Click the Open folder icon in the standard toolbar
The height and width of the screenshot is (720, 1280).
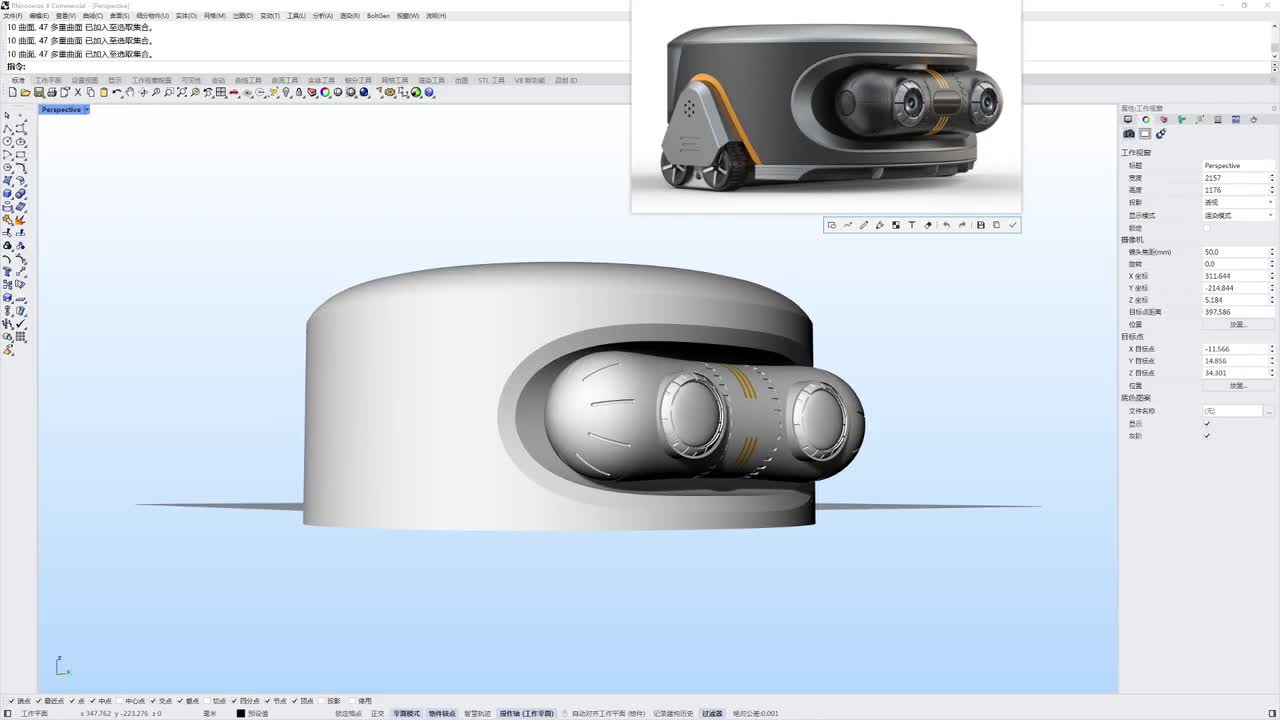[25, 93]
